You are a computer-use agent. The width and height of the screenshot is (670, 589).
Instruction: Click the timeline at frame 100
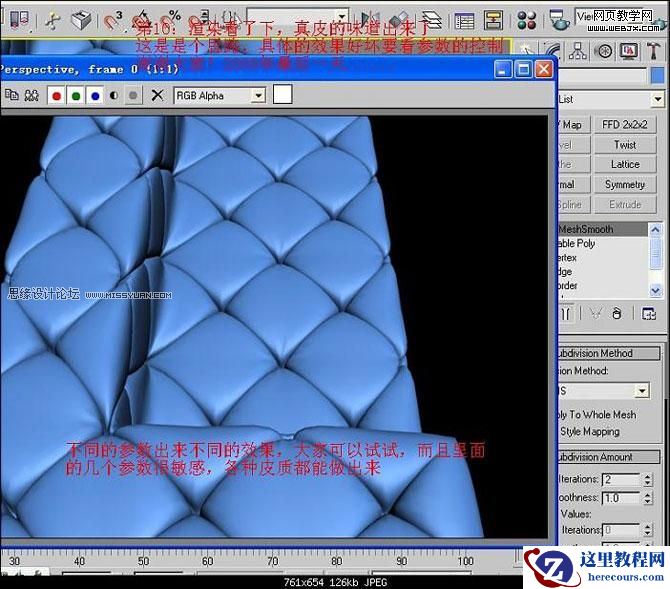click(465, 560)
